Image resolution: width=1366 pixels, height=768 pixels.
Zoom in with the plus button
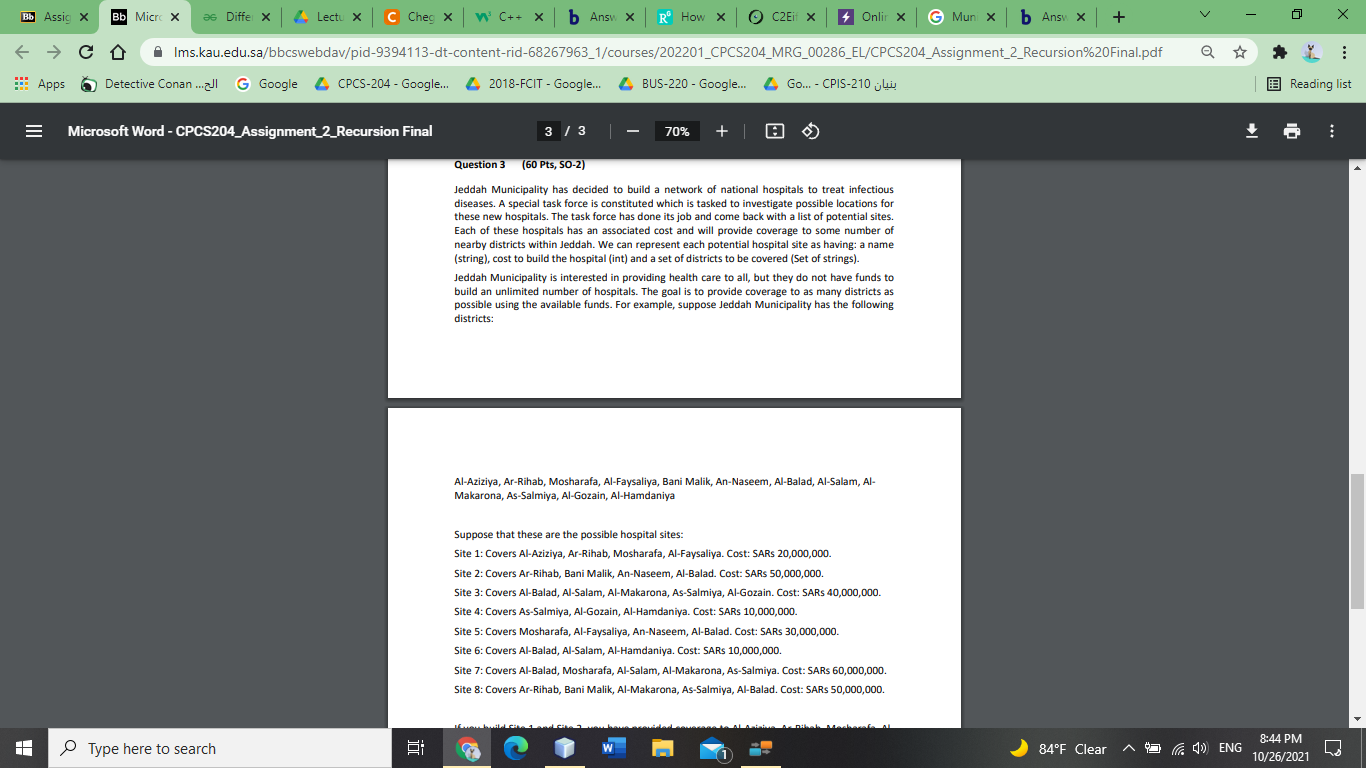coord(722,131)
